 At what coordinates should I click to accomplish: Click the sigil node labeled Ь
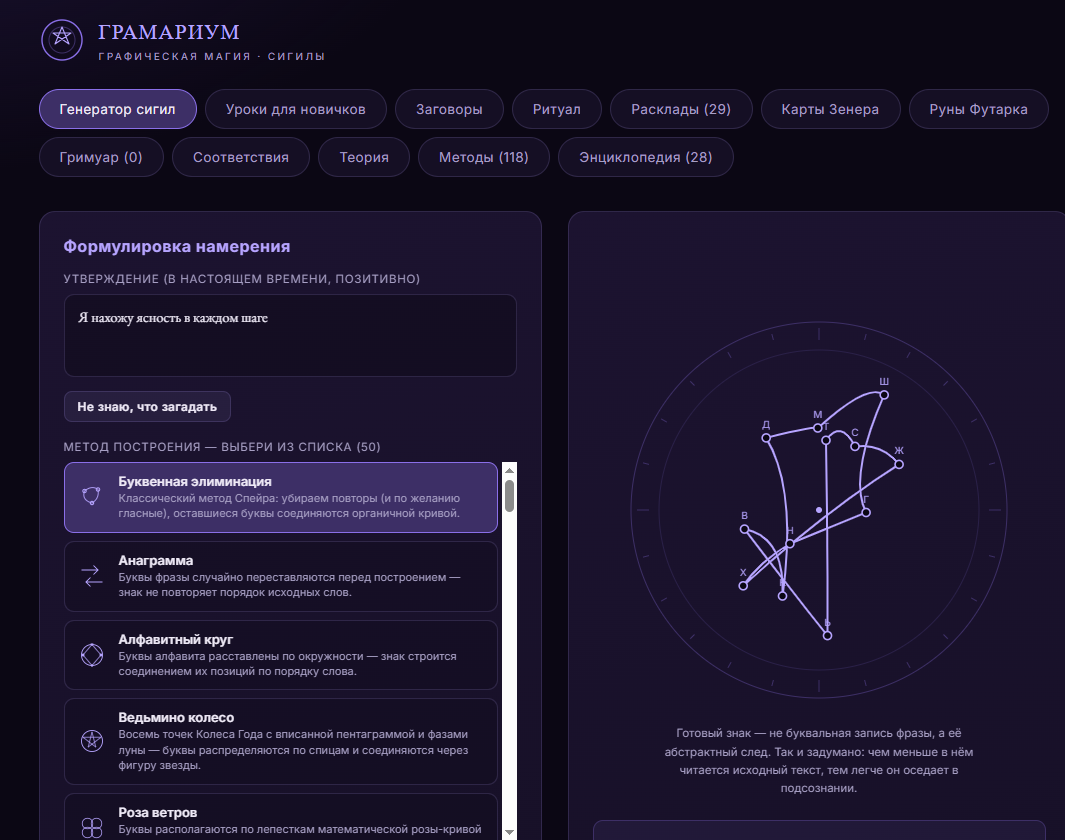(x=827, y=636)
